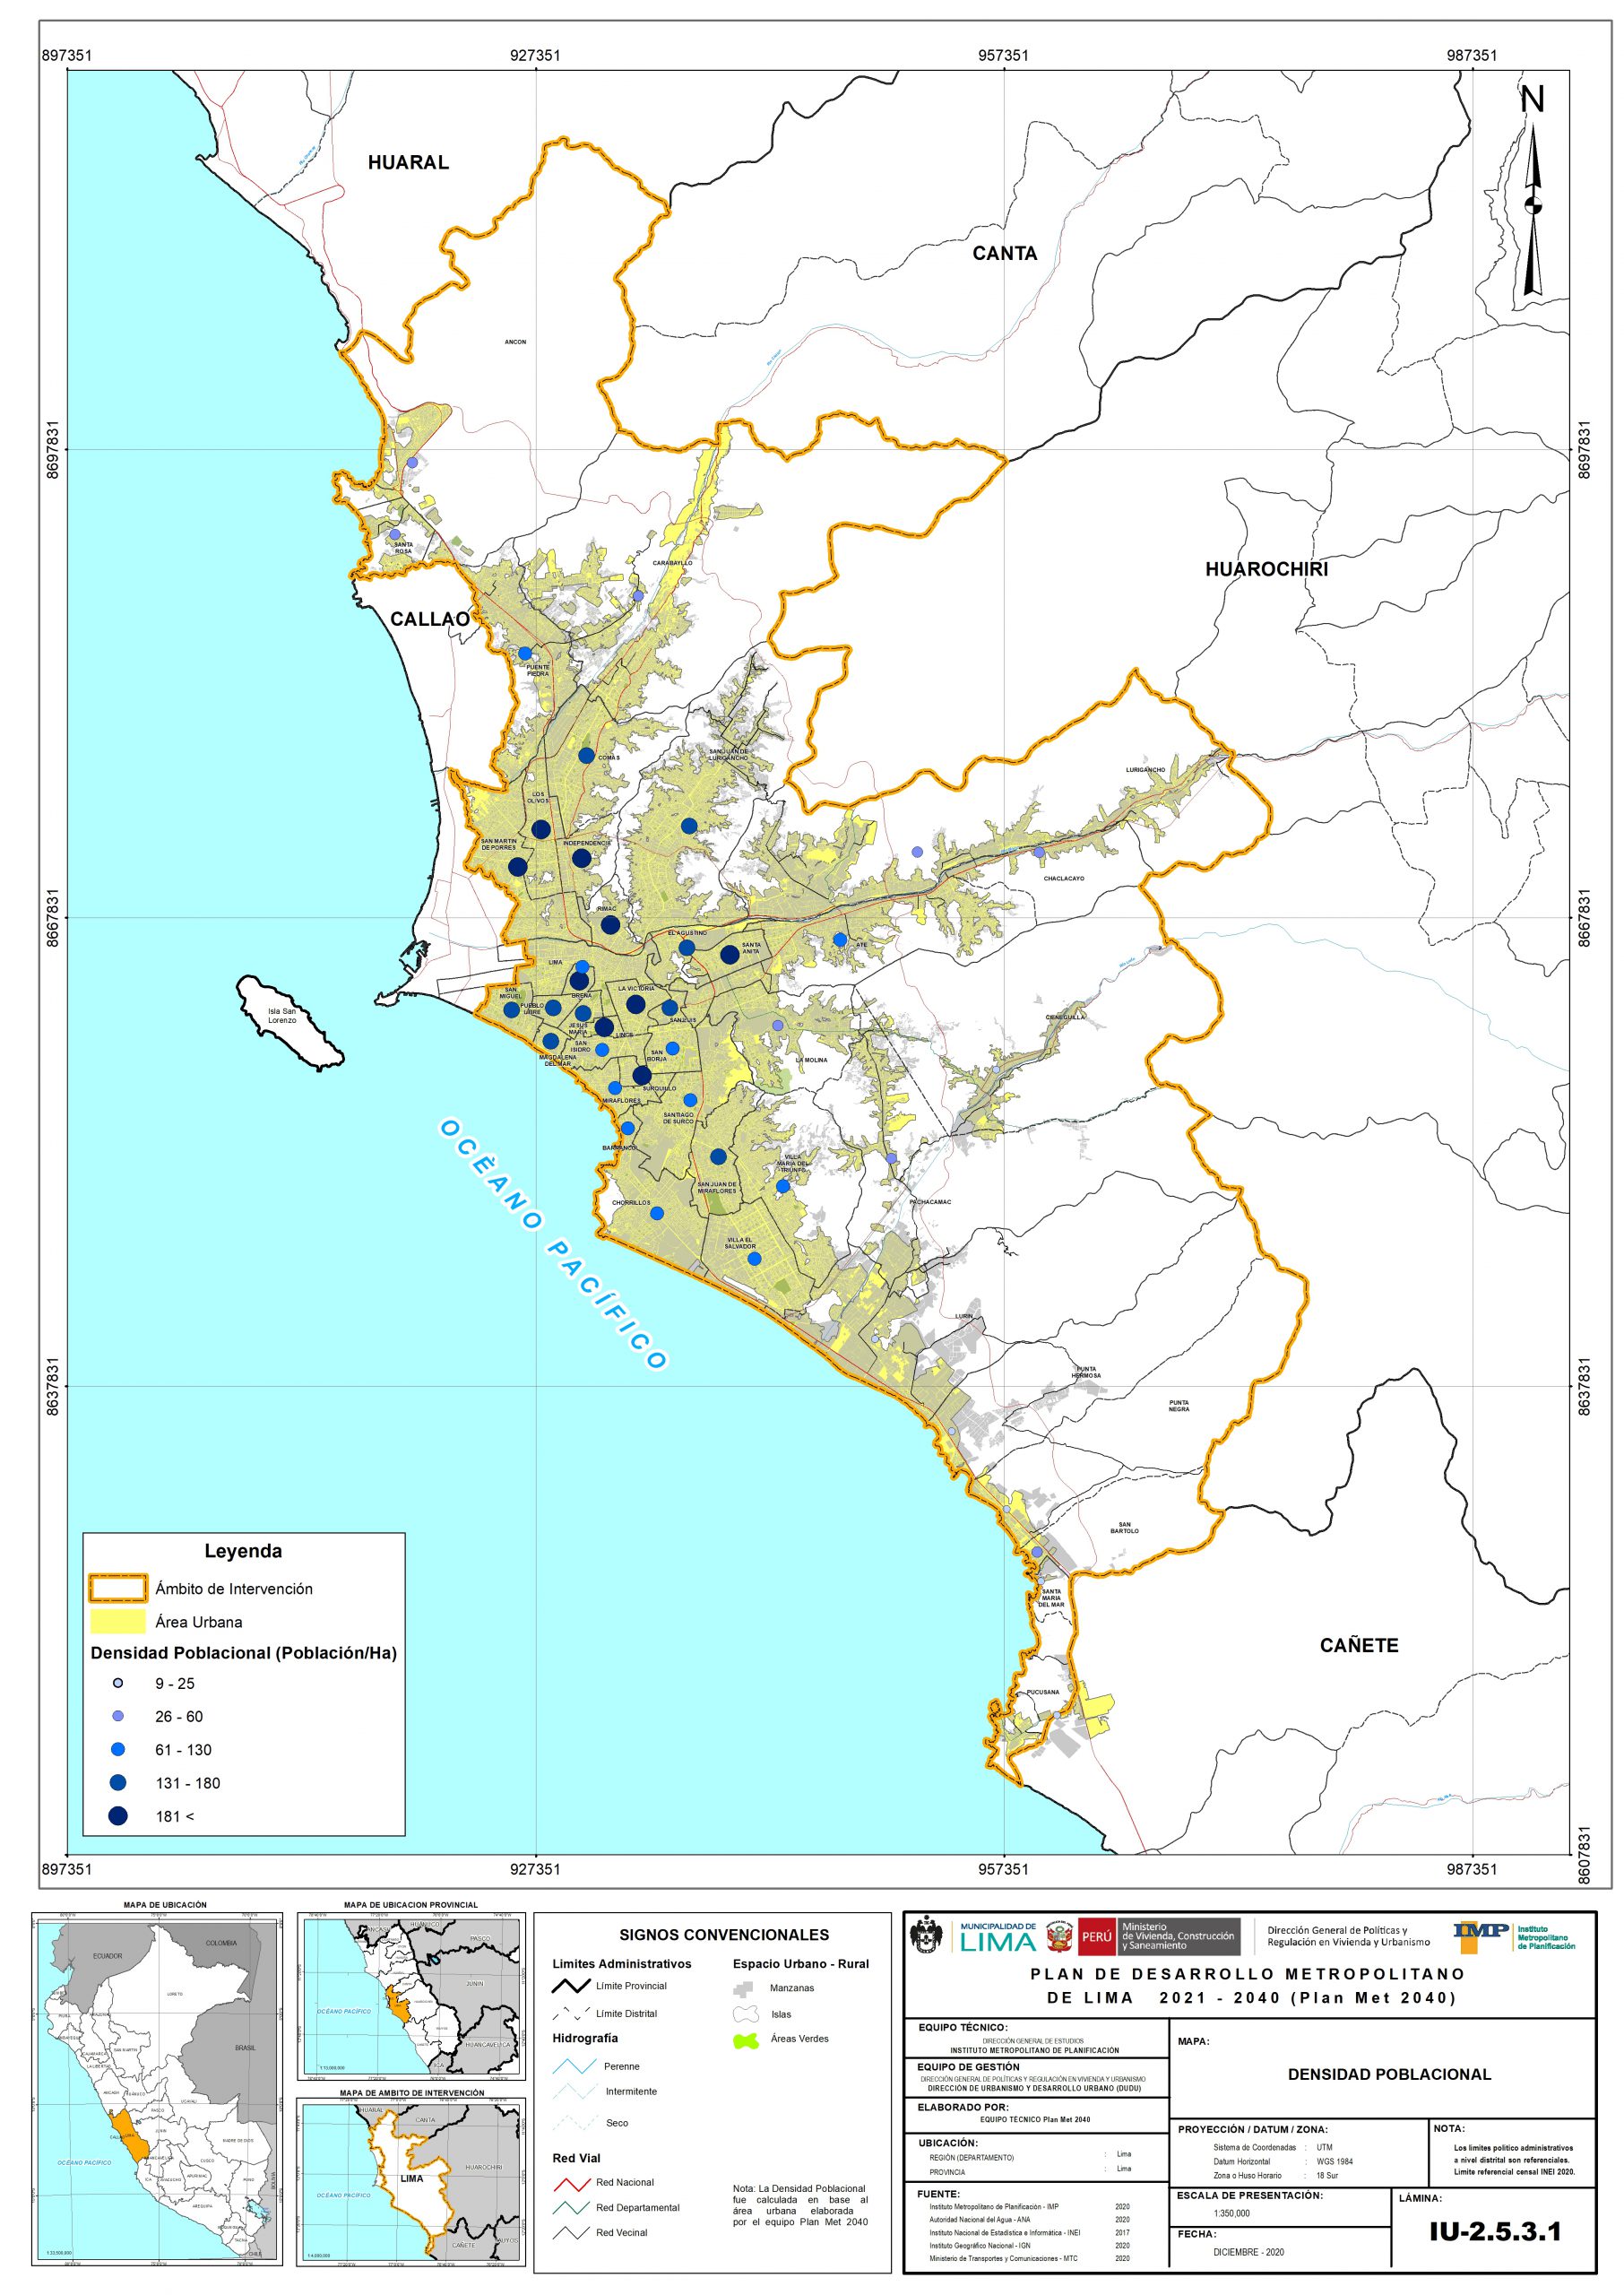This screenshot has height=2295, width=1624.
Task: Click the 61 - 130 density legend circle
Action: click(x=118, y=1749)
